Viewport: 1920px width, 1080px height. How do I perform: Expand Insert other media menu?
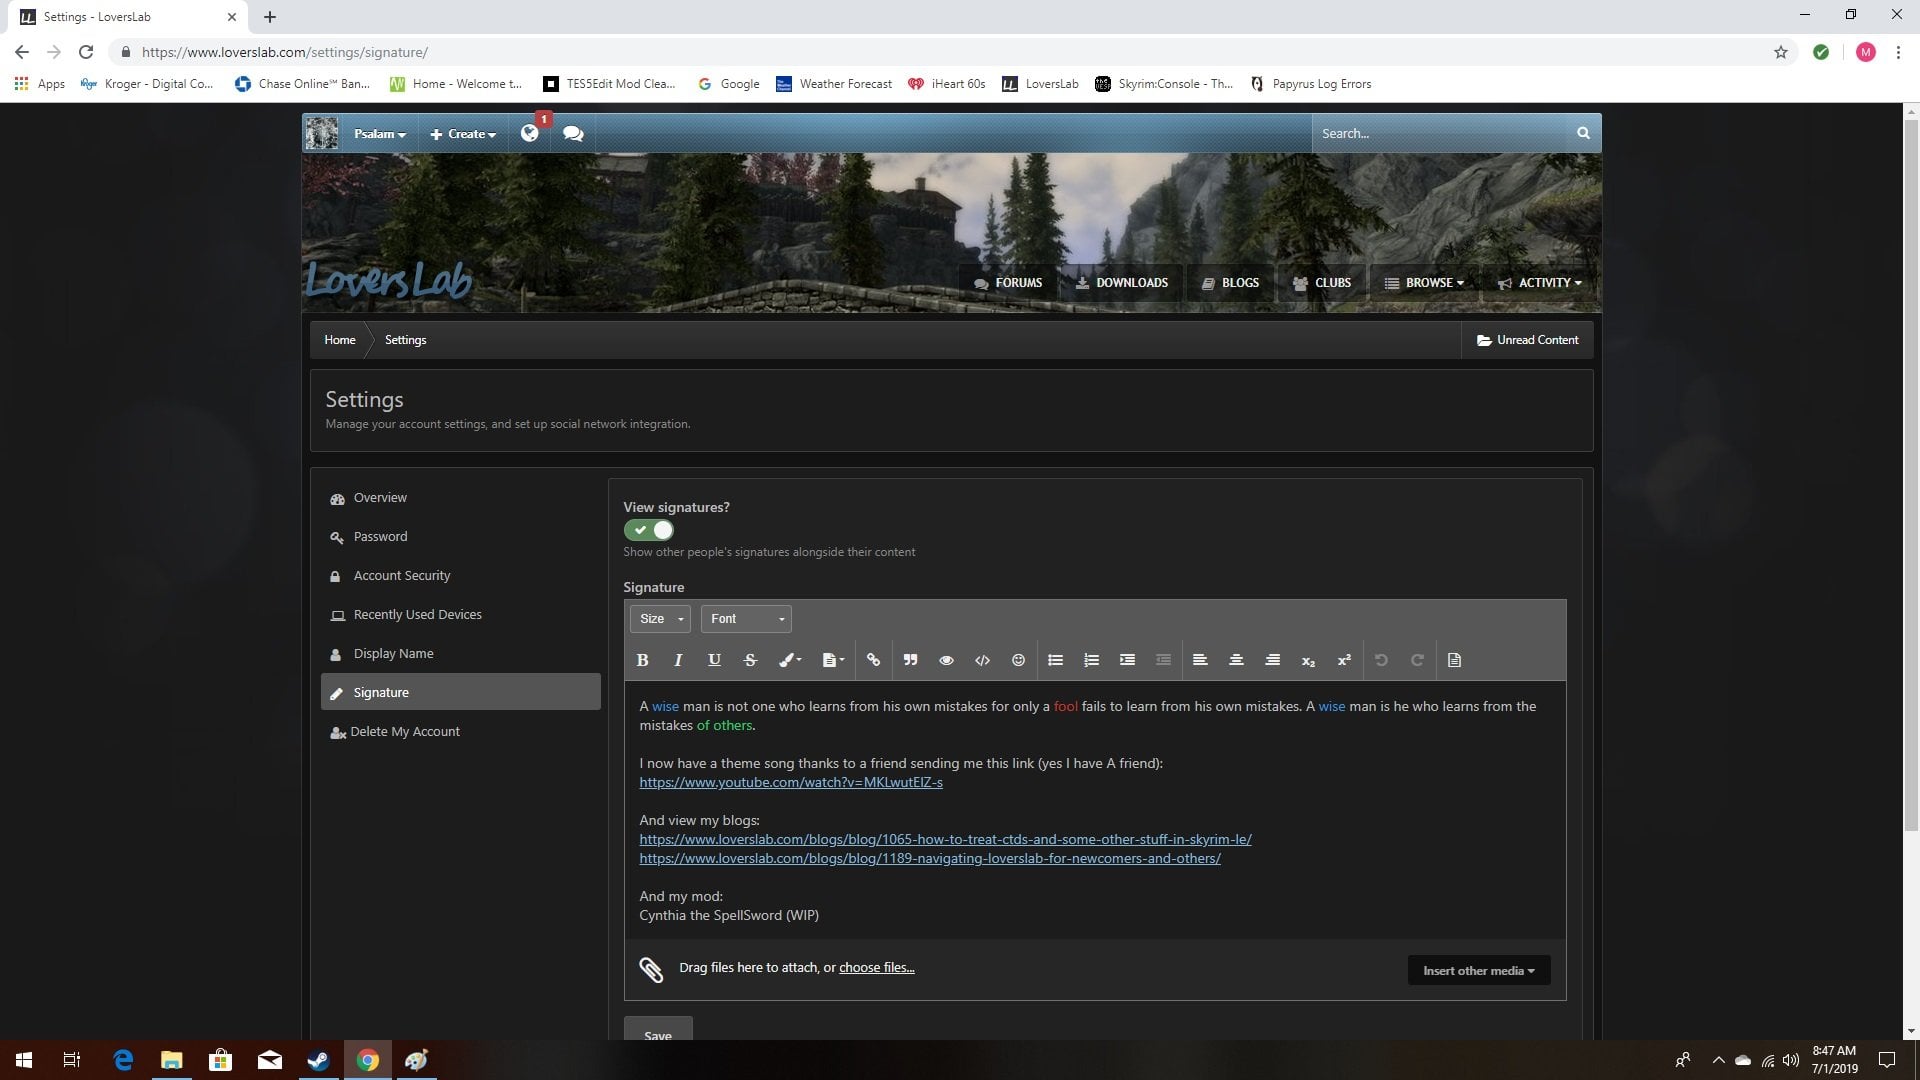[1479, 970]
